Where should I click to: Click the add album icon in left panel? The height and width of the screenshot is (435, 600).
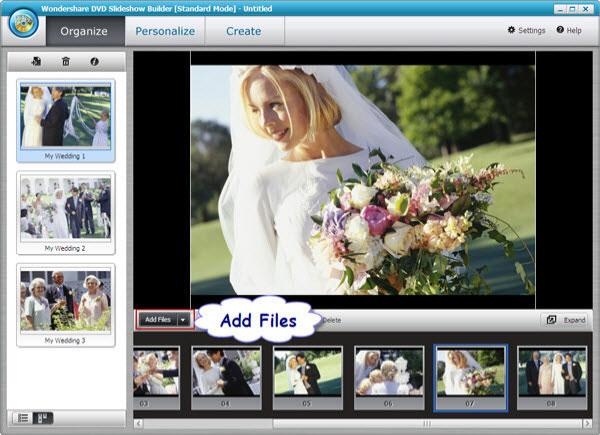coord(37,62)
